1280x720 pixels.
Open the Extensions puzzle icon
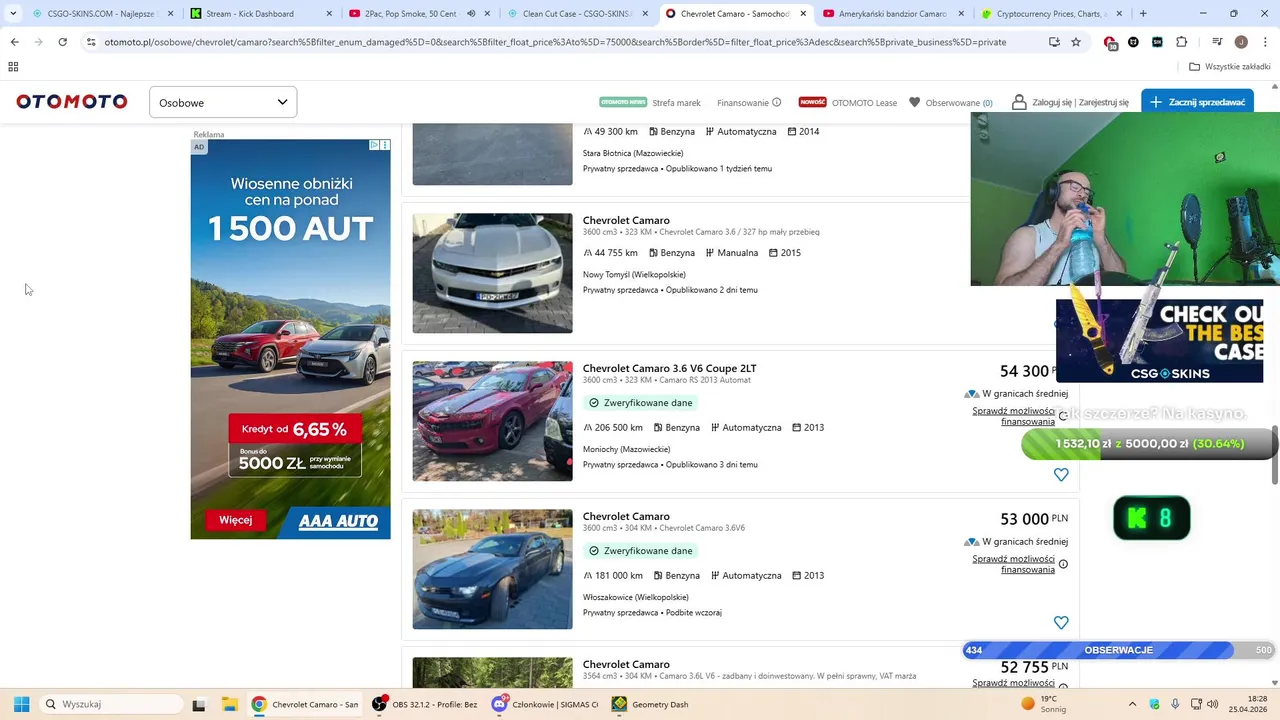[1182, 42]
